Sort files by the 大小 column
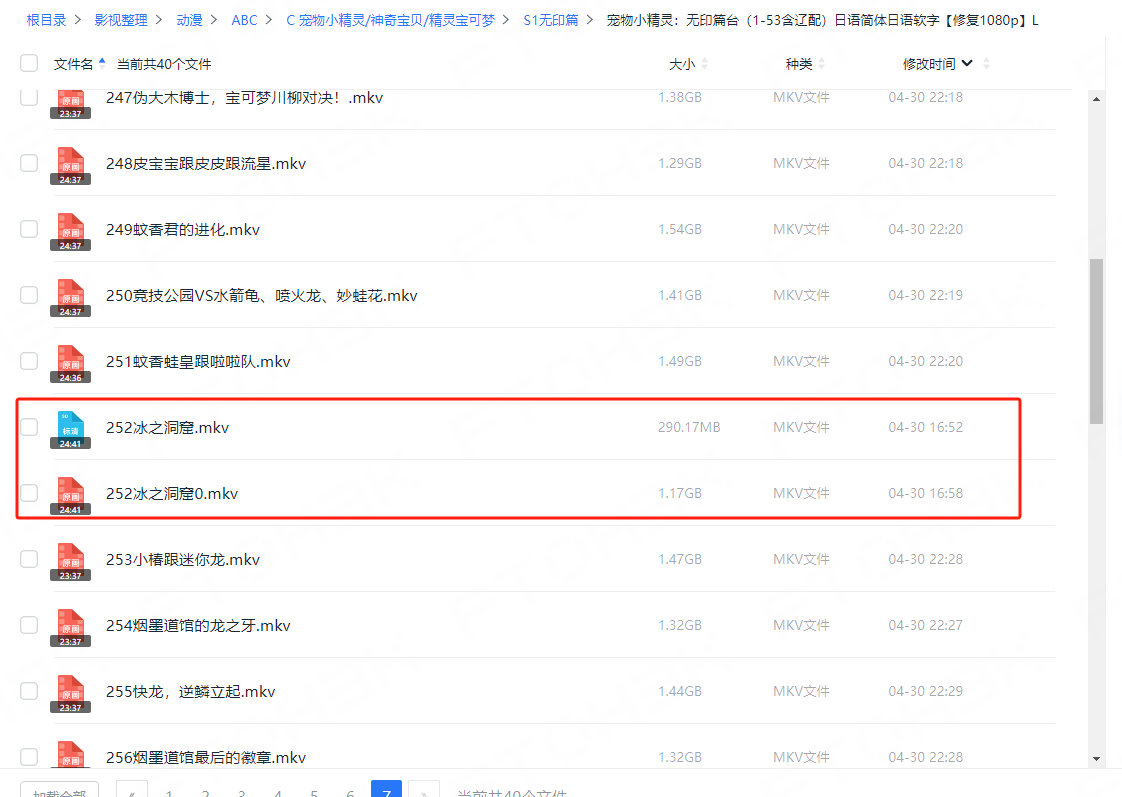This screenshot has width=1122, height=797. 682,64
